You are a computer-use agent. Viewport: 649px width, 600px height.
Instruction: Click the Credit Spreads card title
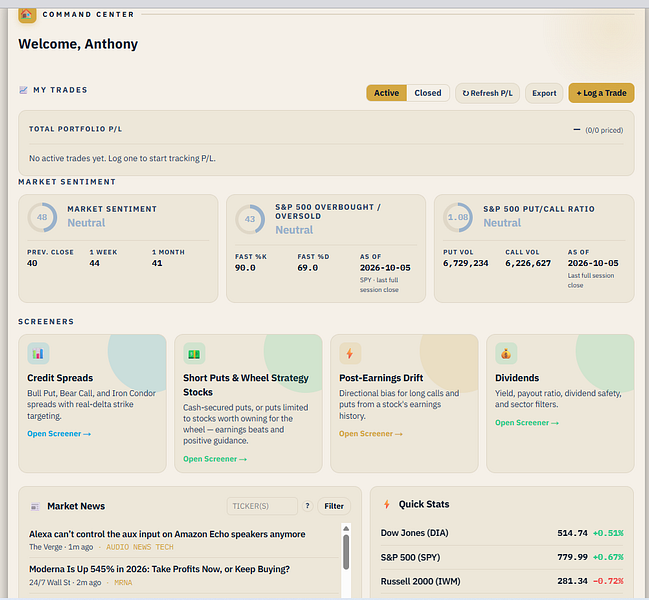pos(60,378)
